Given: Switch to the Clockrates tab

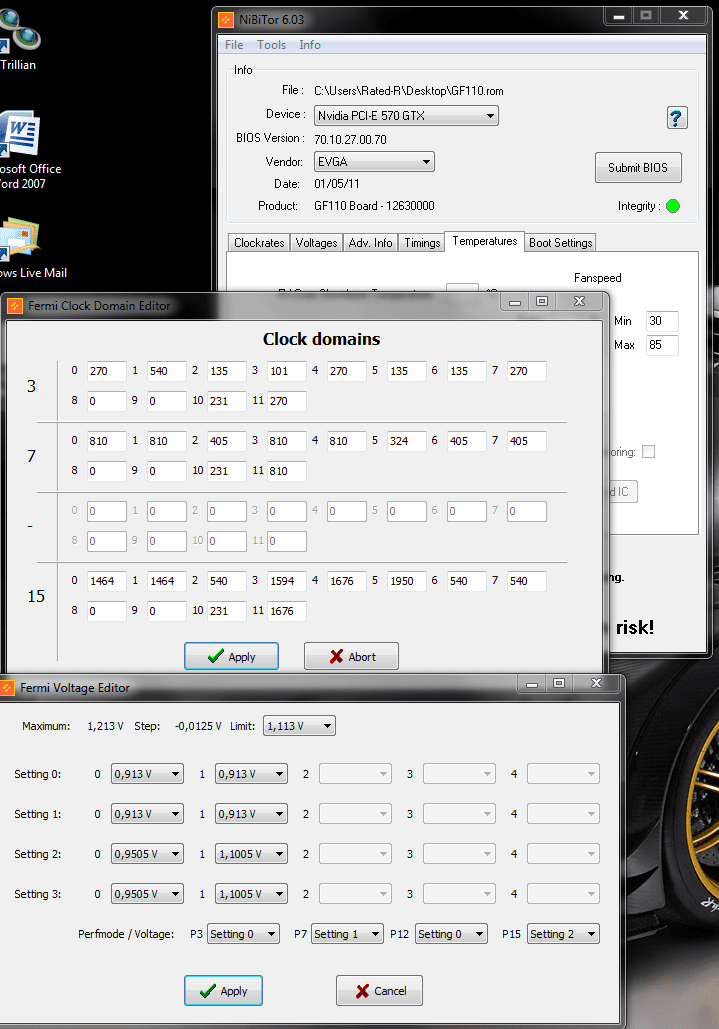Looking at the screenshot, I should (259, 243).
